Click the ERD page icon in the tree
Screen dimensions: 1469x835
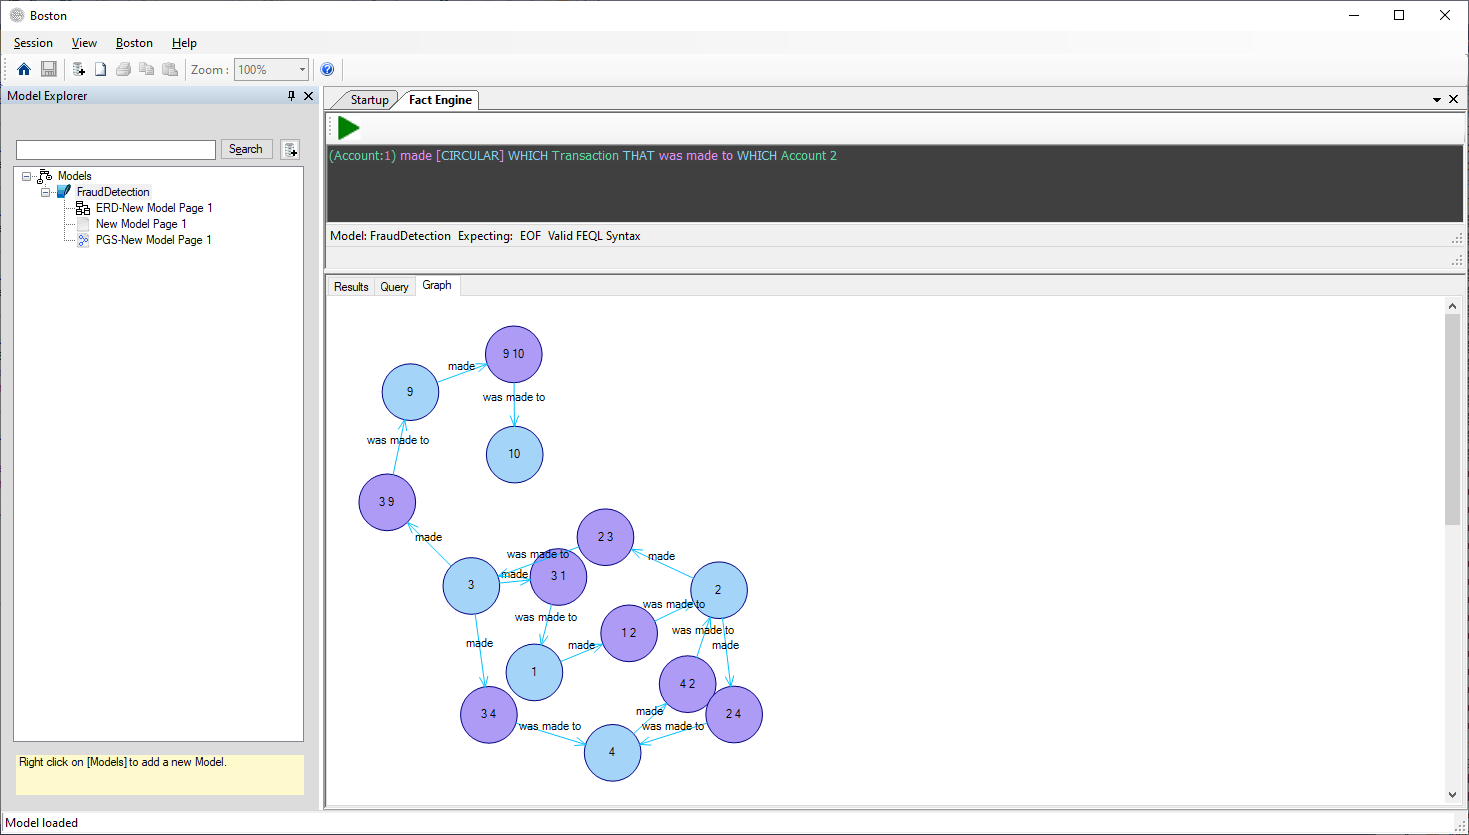coord(83,208)
